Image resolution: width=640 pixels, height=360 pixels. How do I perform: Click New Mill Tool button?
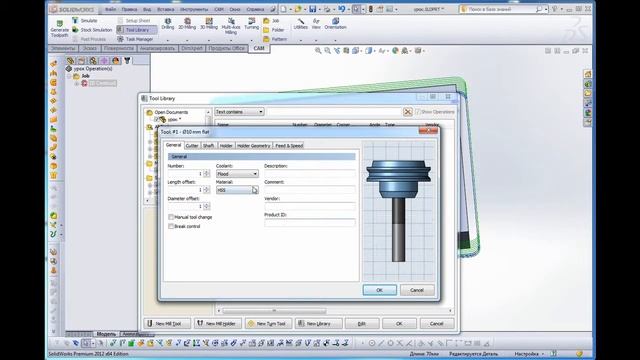pyautogui.click(x=167, y=323)
